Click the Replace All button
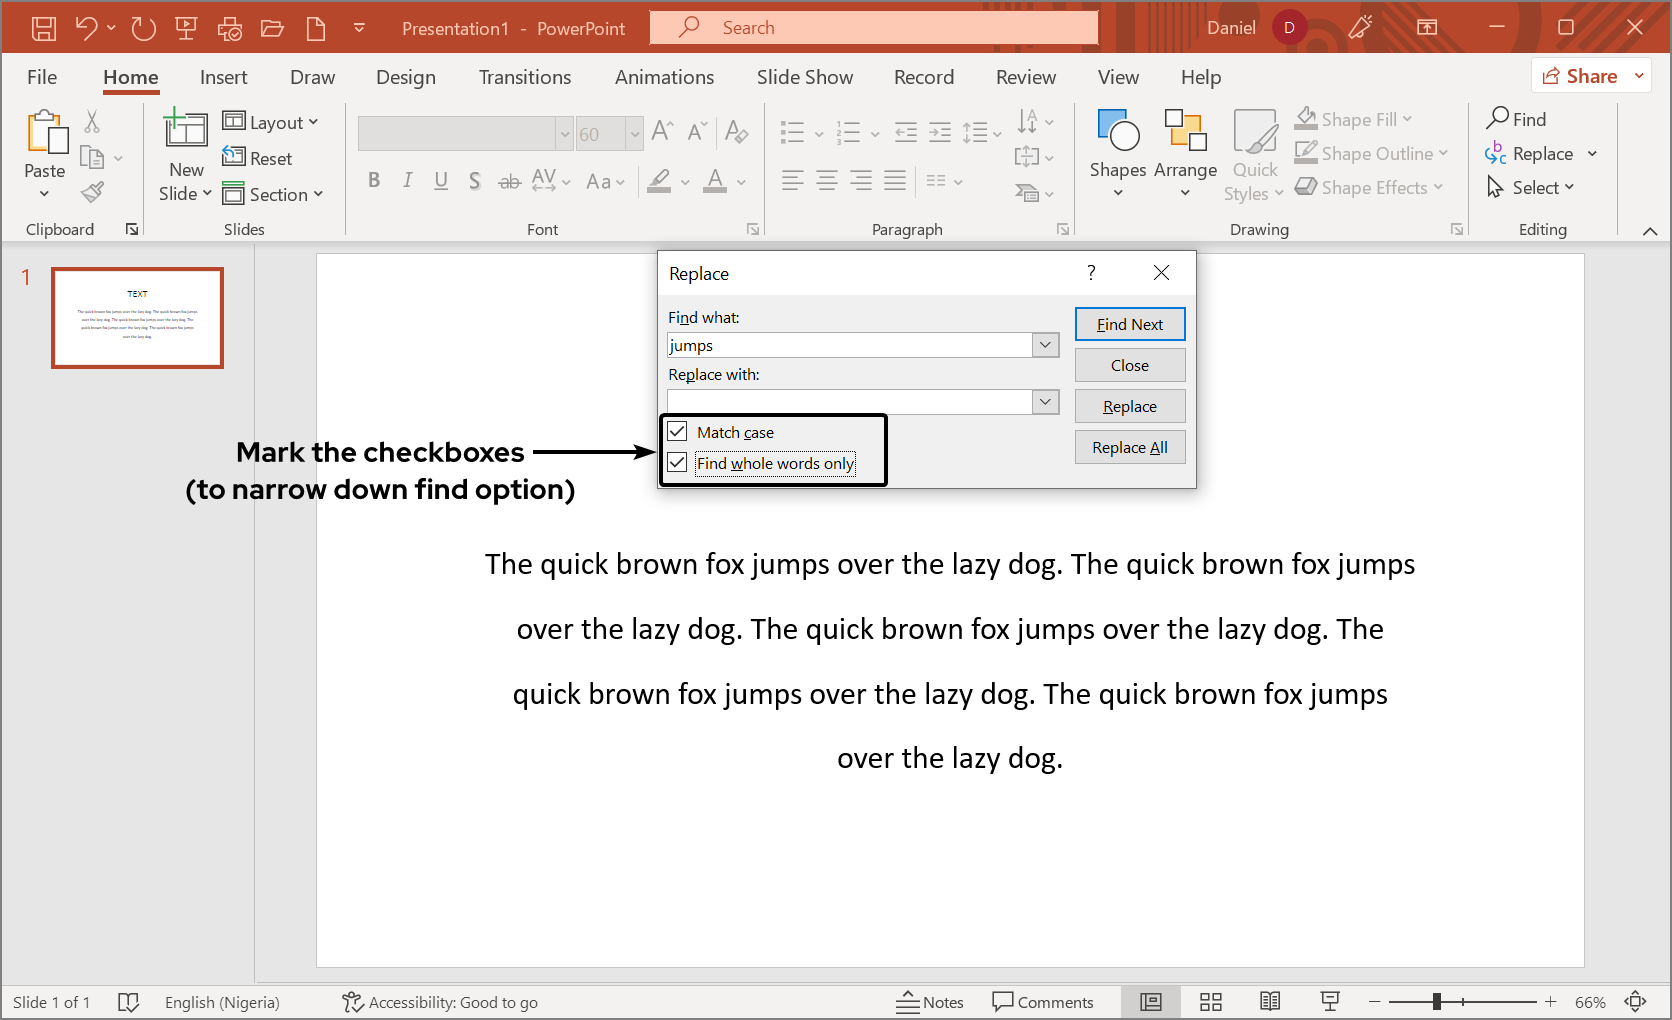The height and width of the screenshot is (1020, 1672). [1129, 448]
